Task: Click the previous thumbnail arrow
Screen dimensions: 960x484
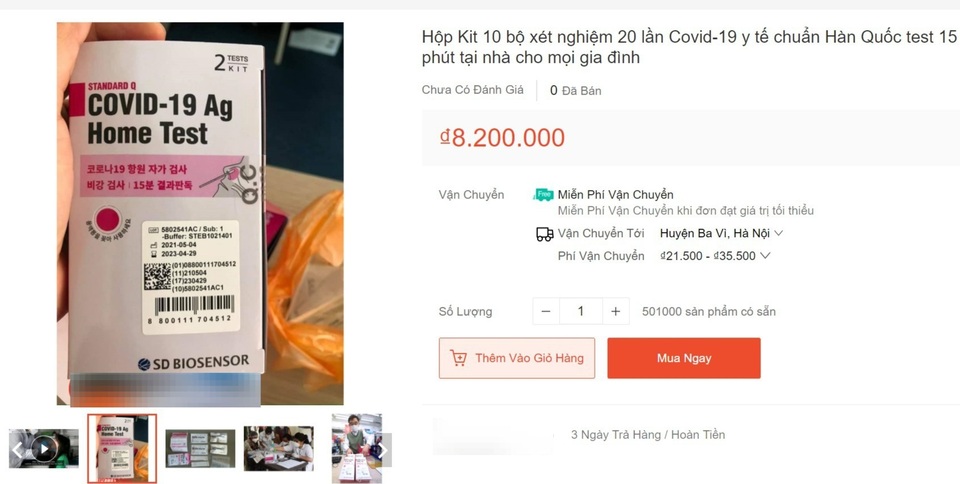Action: click(x=17, y=450)
